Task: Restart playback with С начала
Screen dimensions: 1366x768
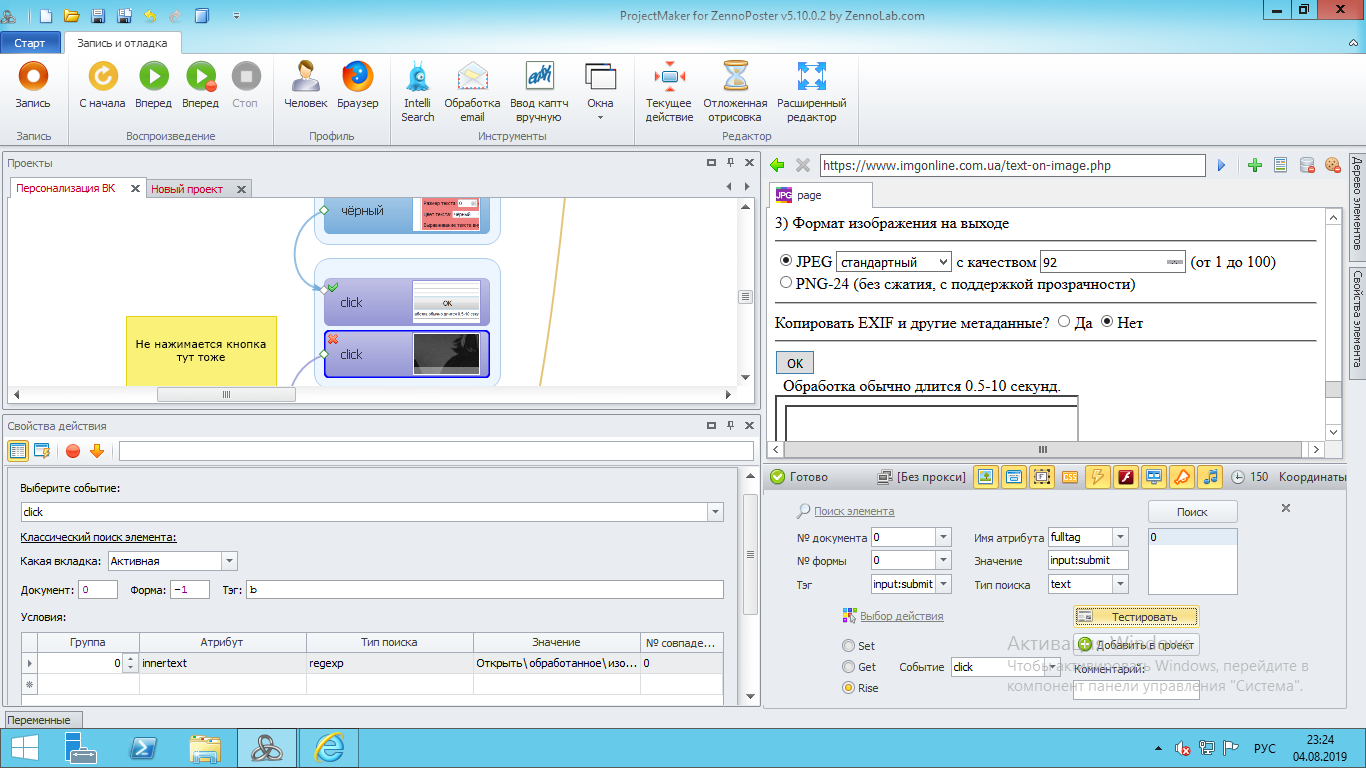Action: 102,85
